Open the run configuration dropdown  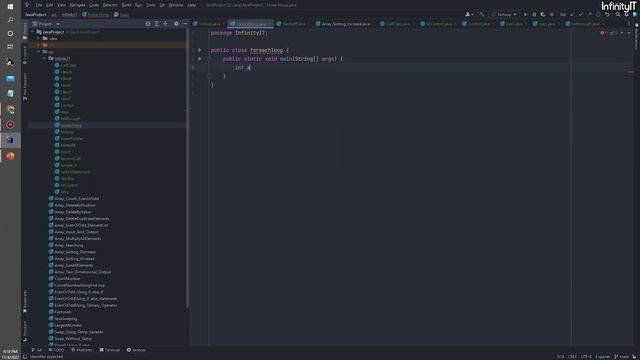coord(504,14)
